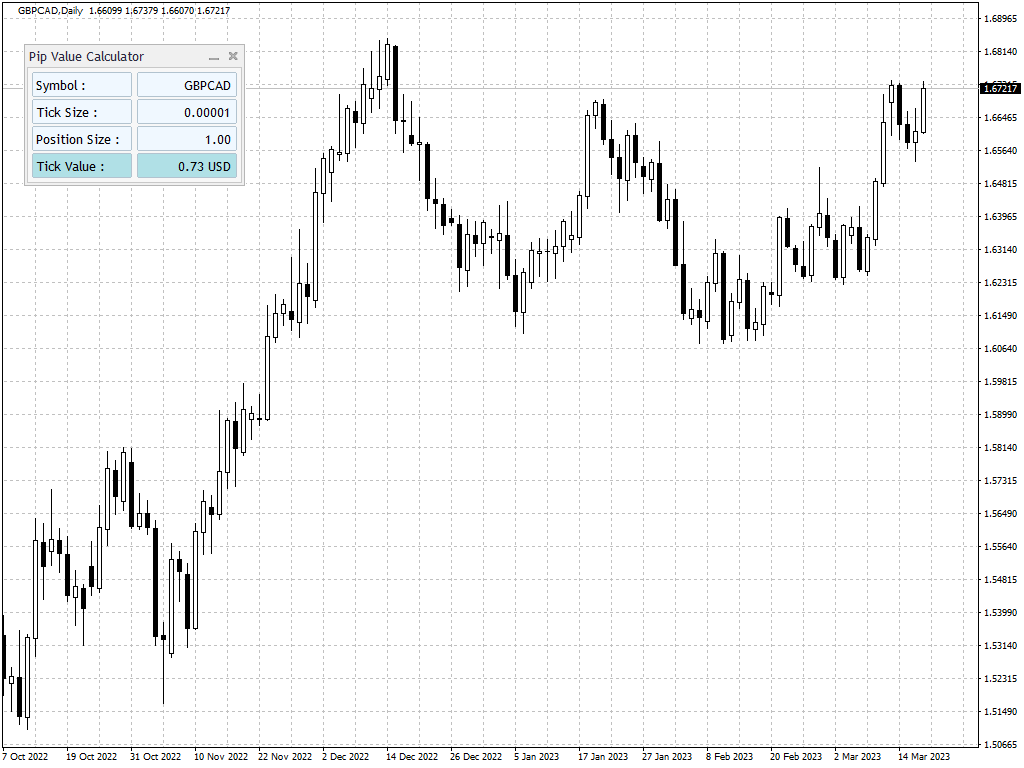The height and width of the screenshot is (768, 1024).
Task: Click the Position Size value field
Action: [187, 139]
